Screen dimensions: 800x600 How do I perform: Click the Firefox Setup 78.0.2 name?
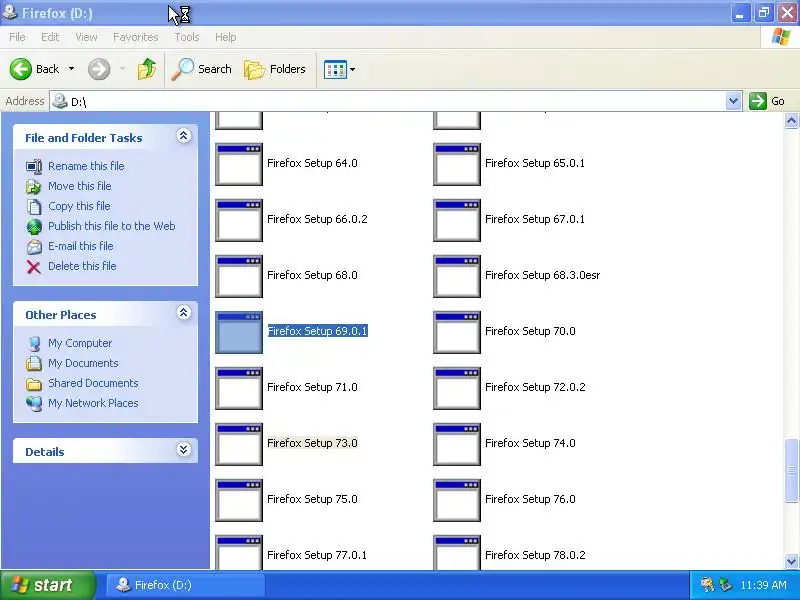pyautogui.click(x=535, y=555)
